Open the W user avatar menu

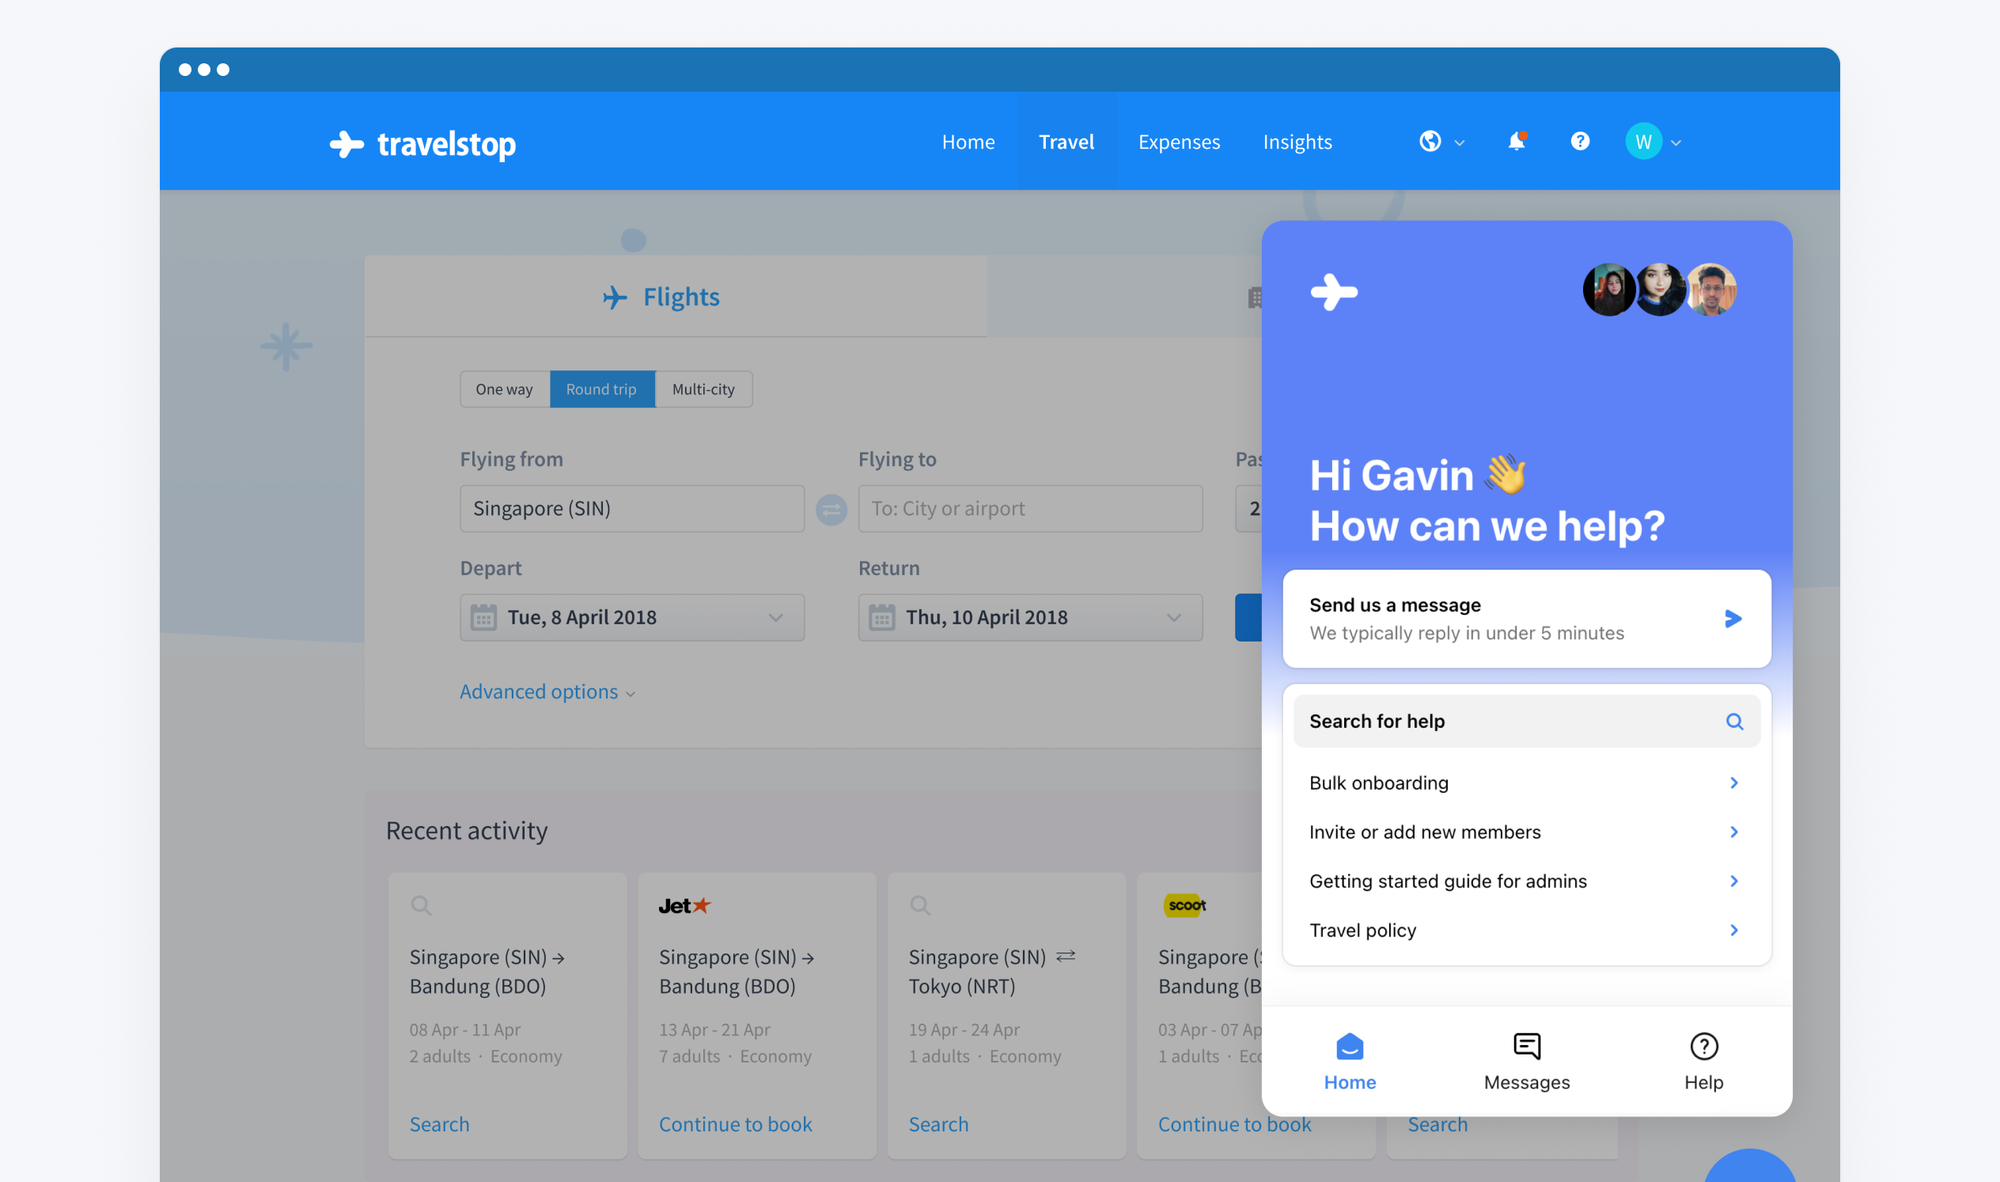pyautogui.click(x=1643, y=141)
